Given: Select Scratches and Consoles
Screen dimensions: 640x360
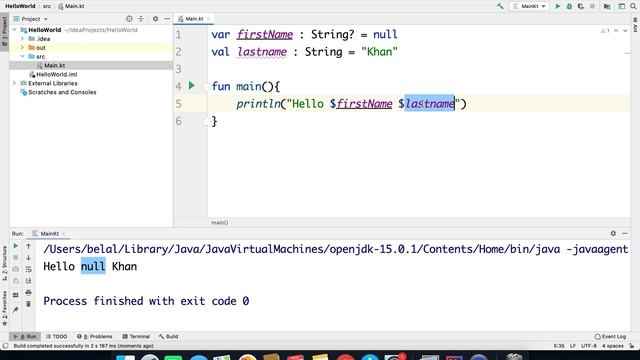Looking at the screenshot, I should (62, 92).
